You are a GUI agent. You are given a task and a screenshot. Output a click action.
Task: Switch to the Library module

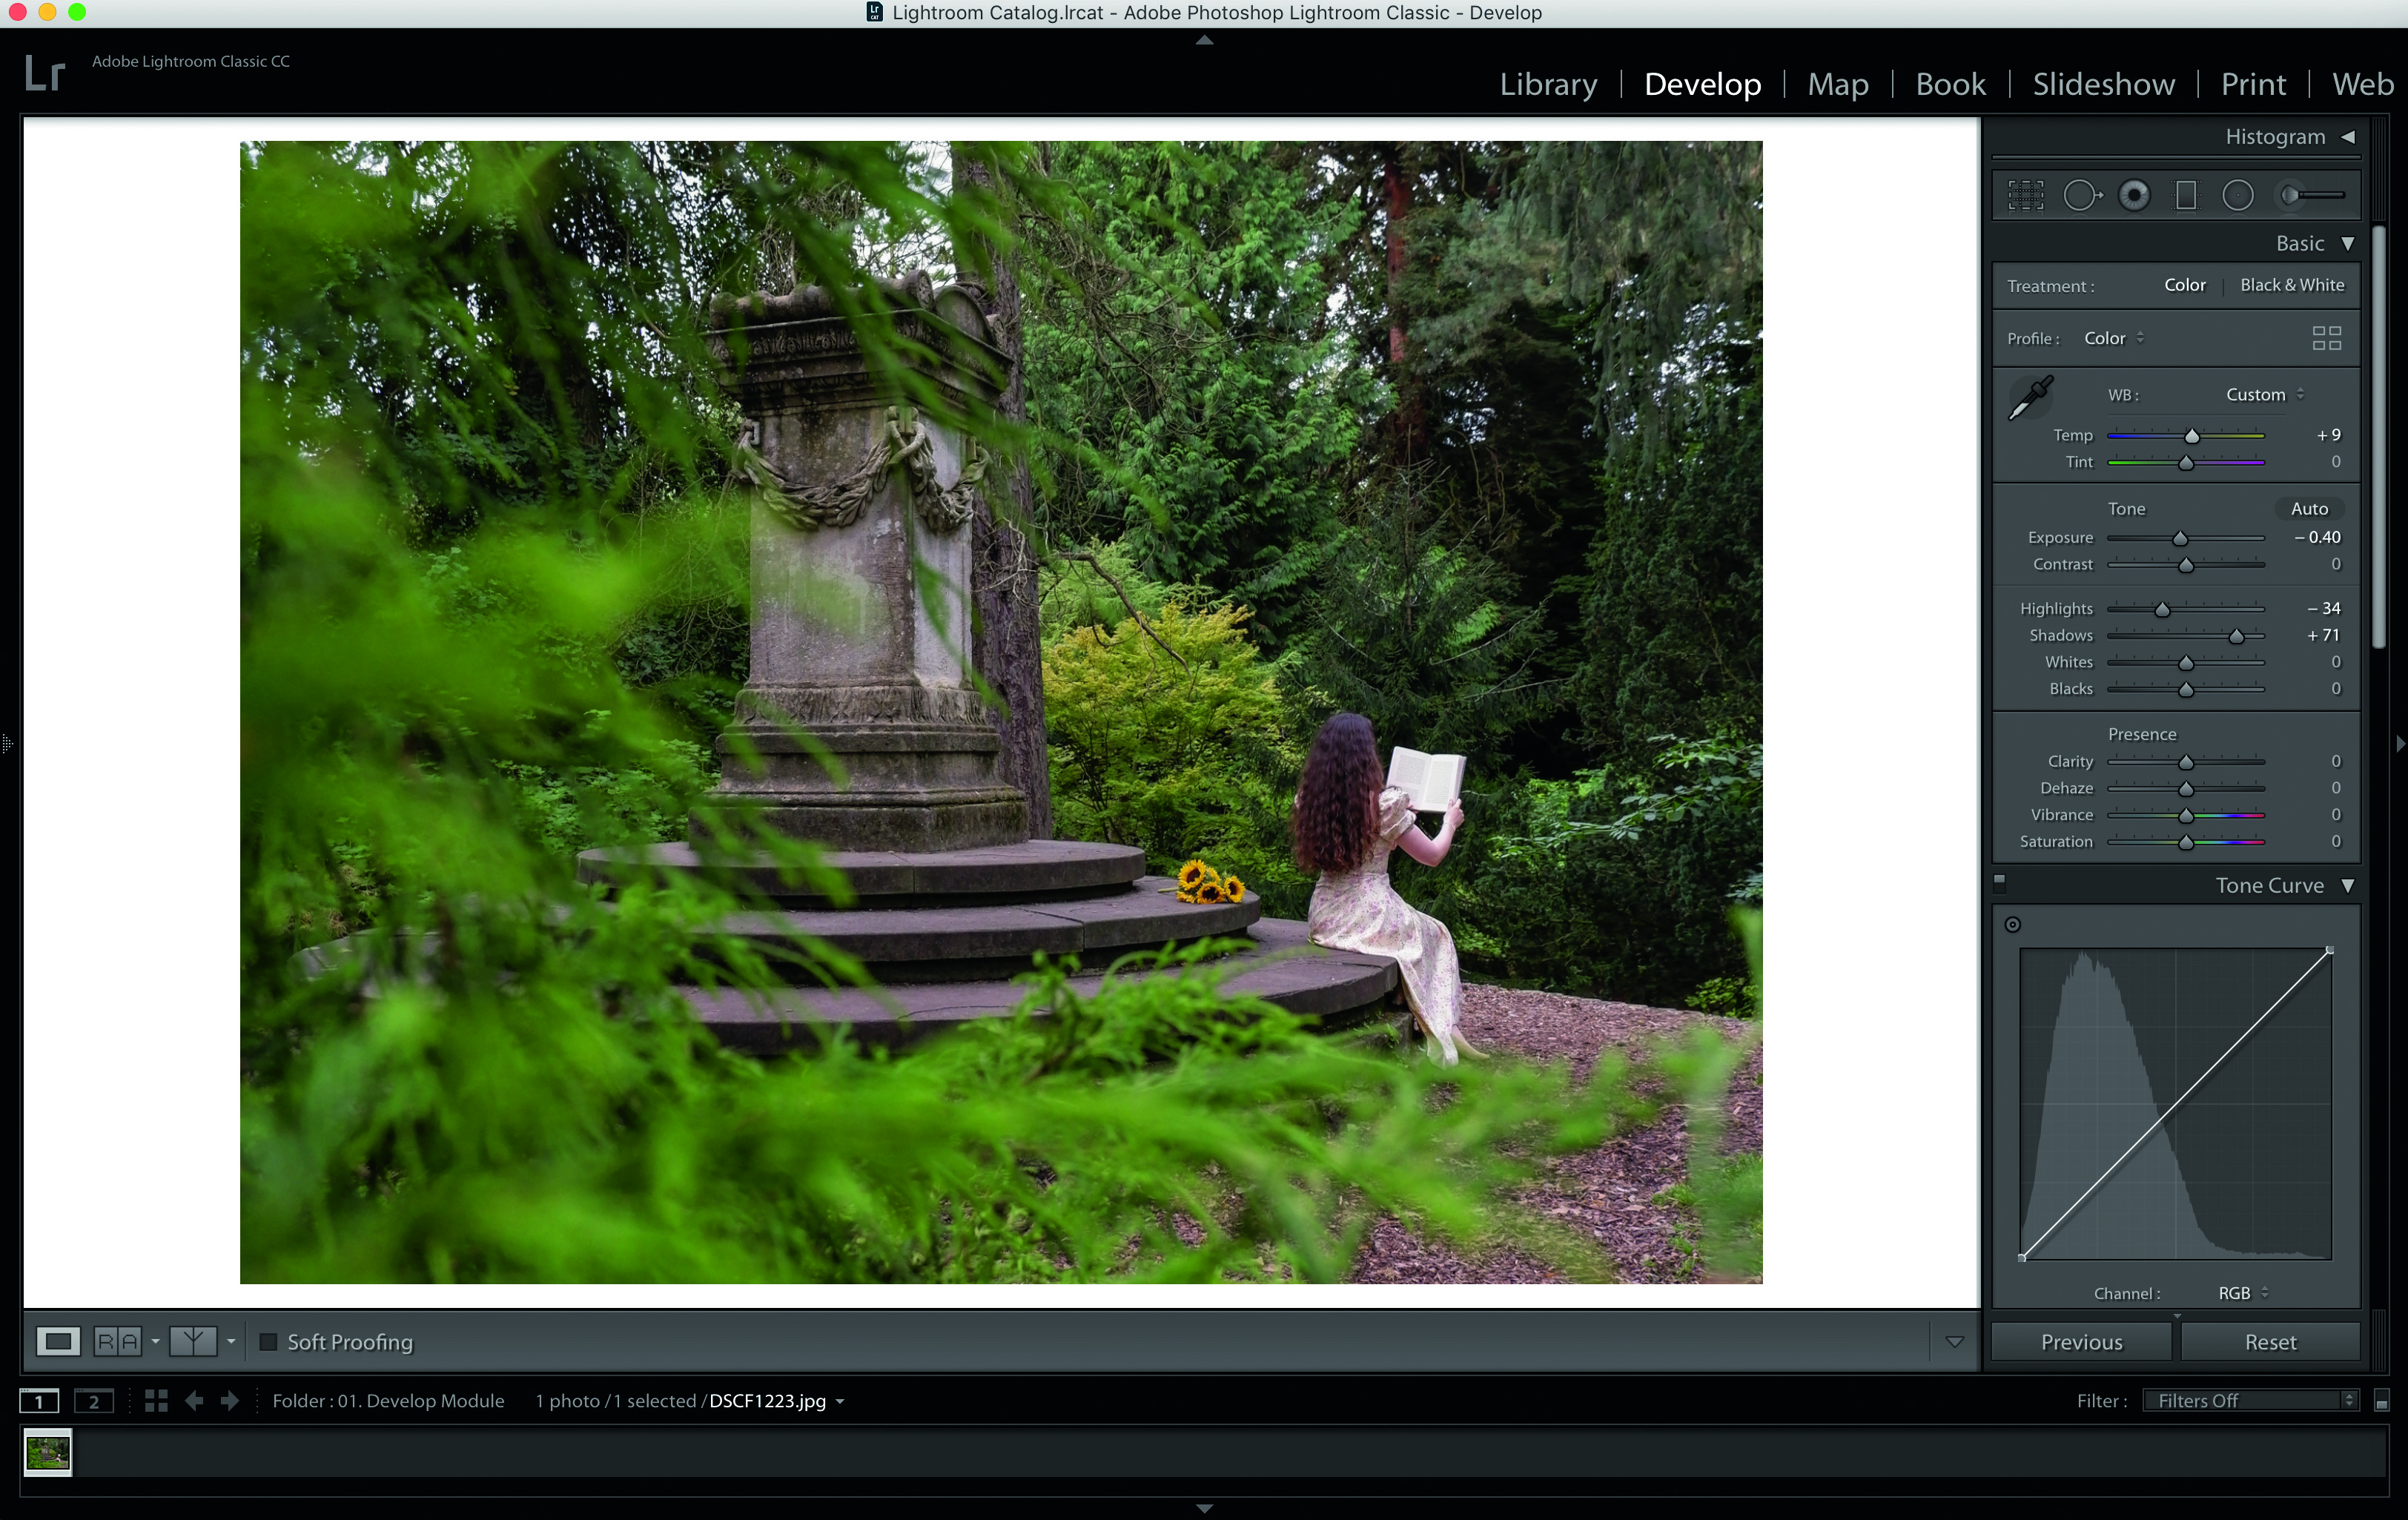pyautogui.click(x=1548, y=84)
